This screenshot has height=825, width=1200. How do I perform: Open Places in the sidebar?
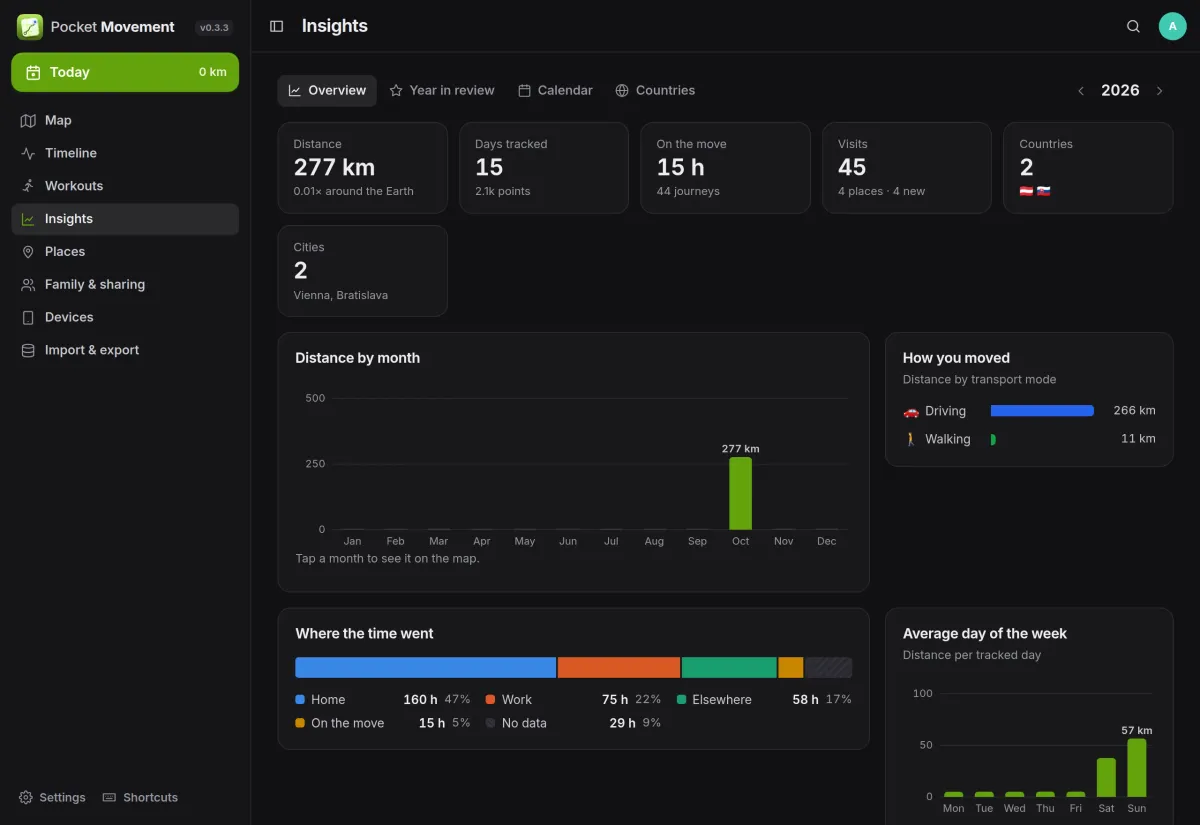pos(125,252)
